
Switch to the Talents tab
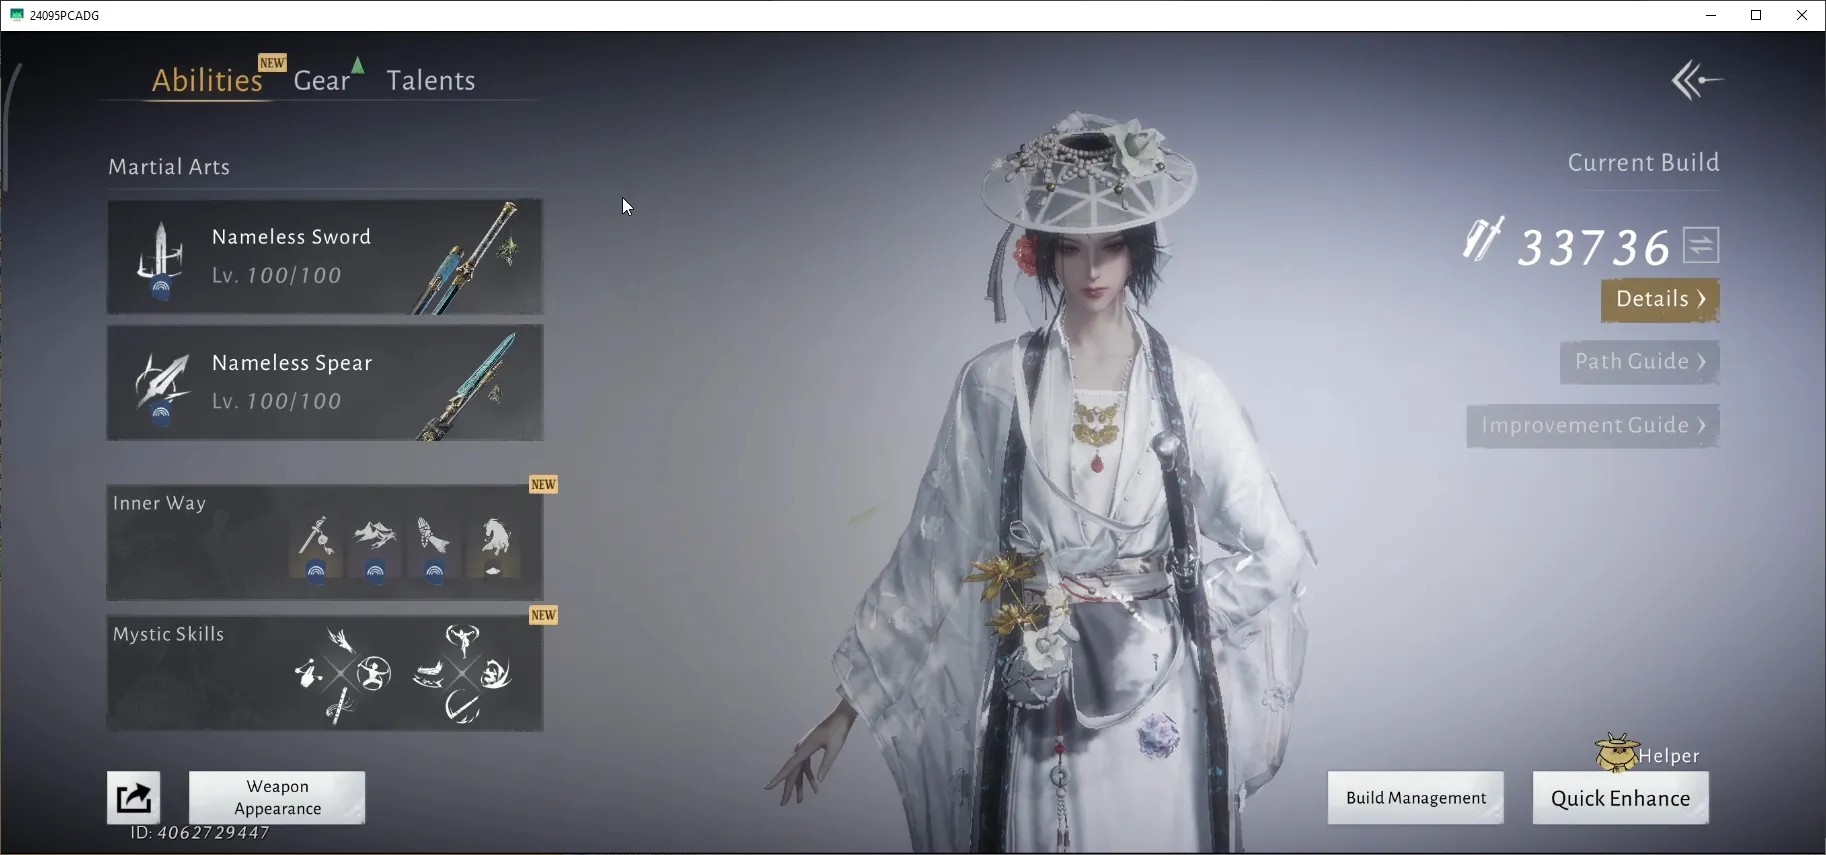click(x=431, y=80)
